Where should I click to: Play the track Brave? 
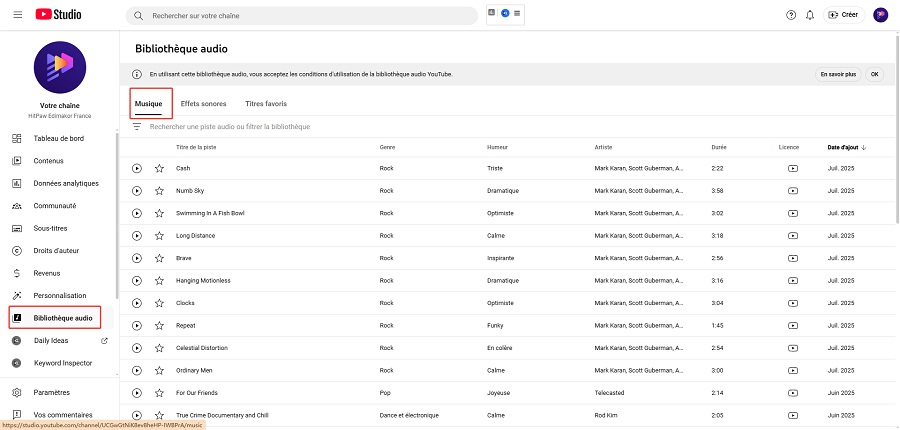pyautogui.click(x=137, y=258)
